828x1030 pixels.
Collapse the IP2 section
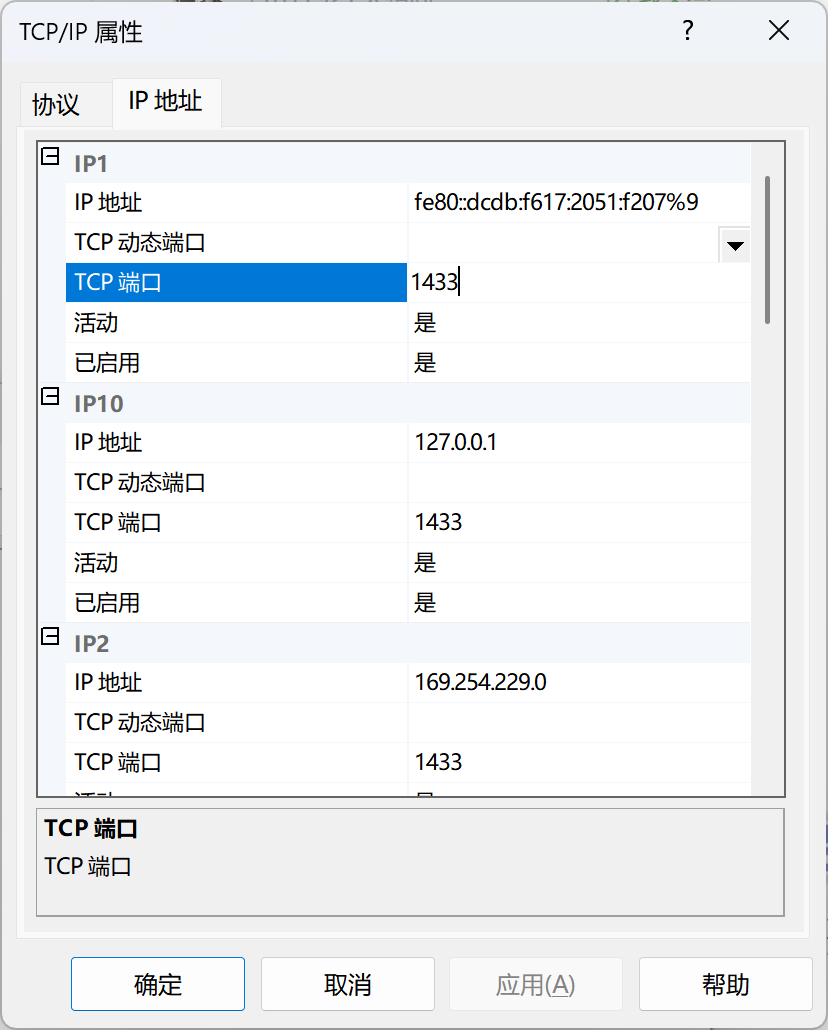coord(49,637)
